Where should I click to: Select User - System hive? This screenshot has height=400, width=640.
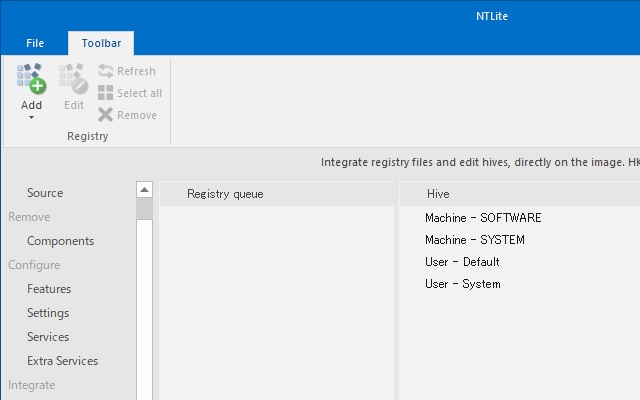[462, 284]
